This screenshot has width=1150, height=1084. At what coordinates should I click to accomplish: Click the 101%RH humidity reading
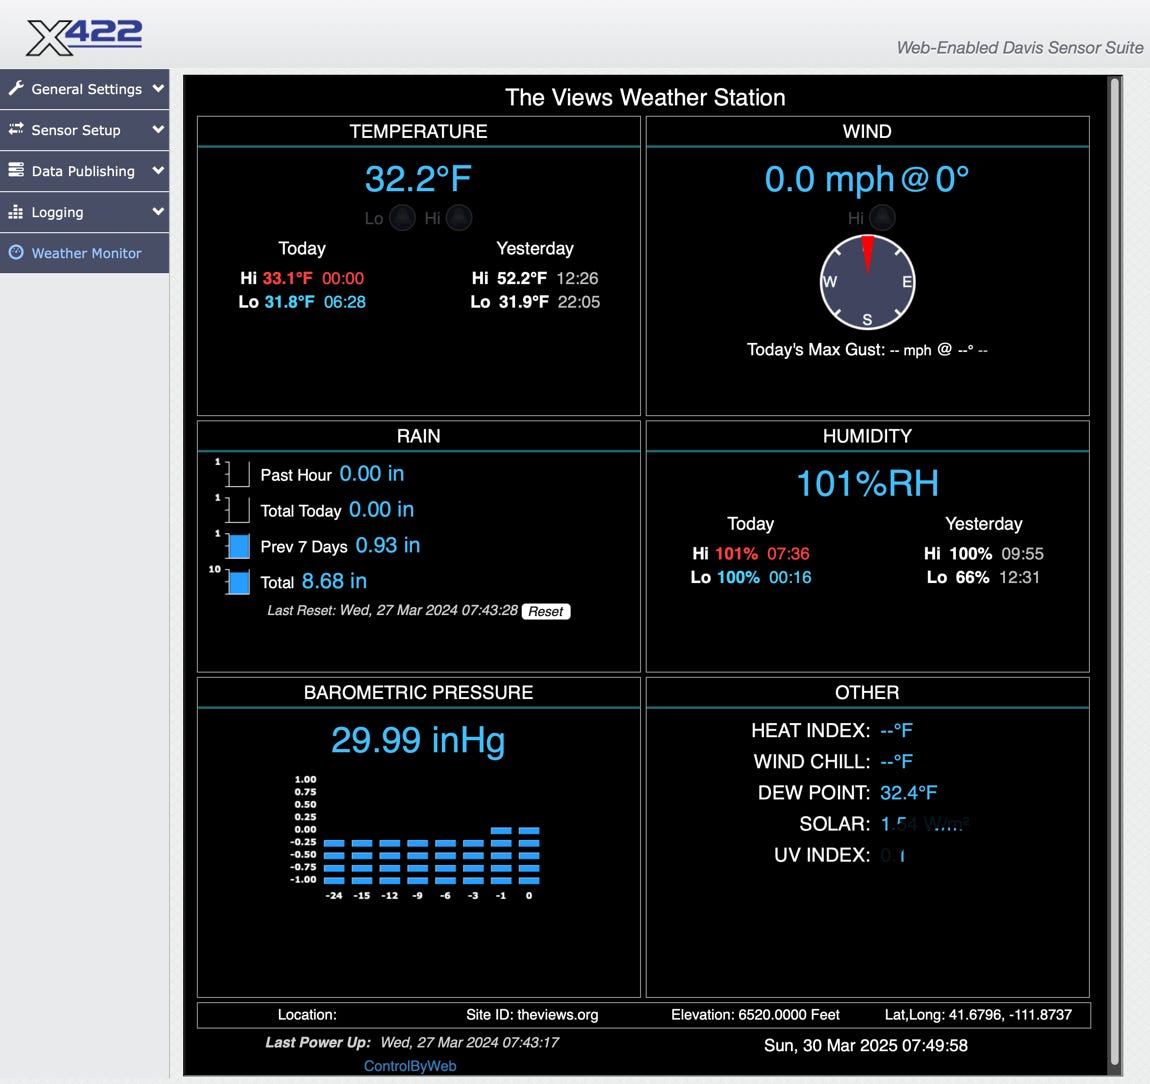pyautogui.click(x=867, y=484)
